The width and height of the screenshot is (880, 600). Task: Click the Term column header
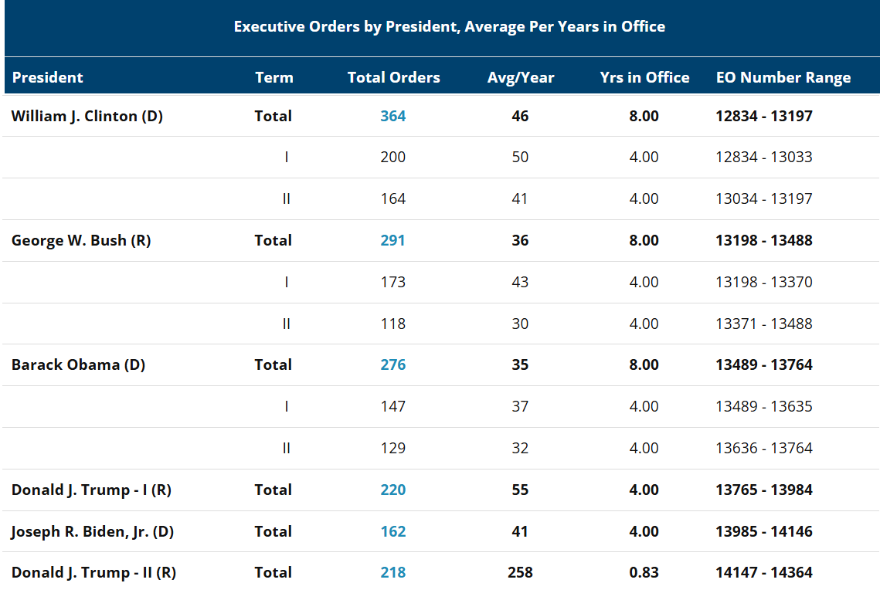click(274, 77)
